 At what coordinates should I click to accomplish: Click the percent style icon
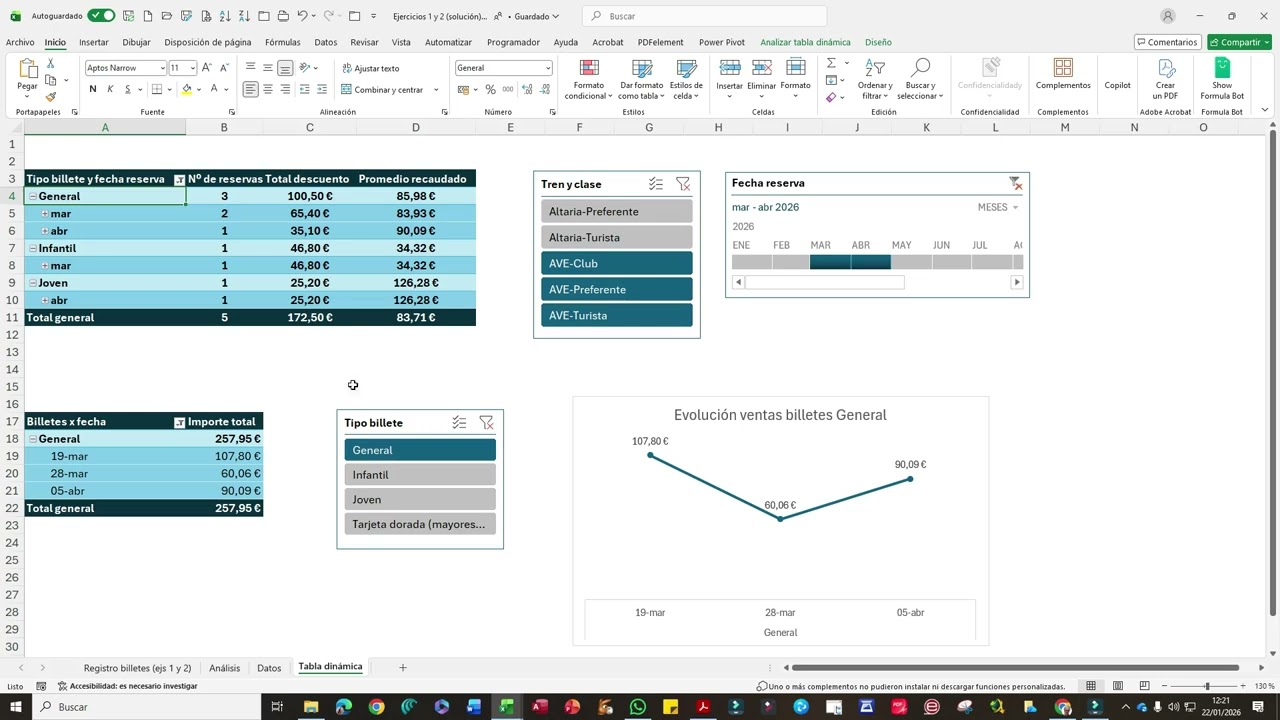click(490, 89)
